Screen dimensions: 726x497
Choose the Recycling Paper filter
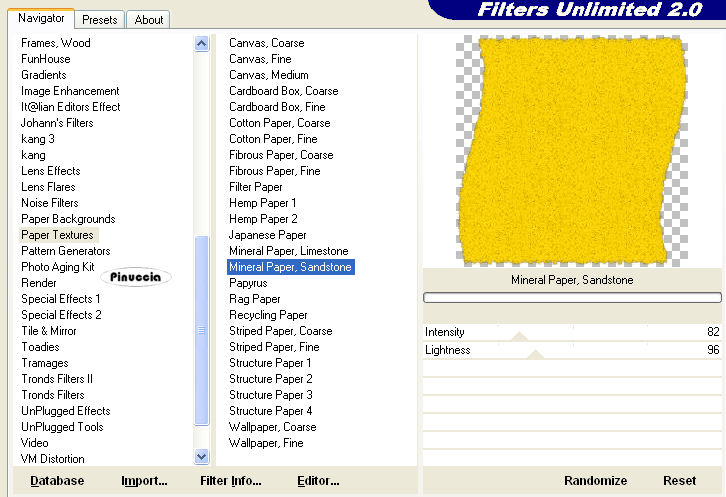pyautogui.click(x=268, y=315)
